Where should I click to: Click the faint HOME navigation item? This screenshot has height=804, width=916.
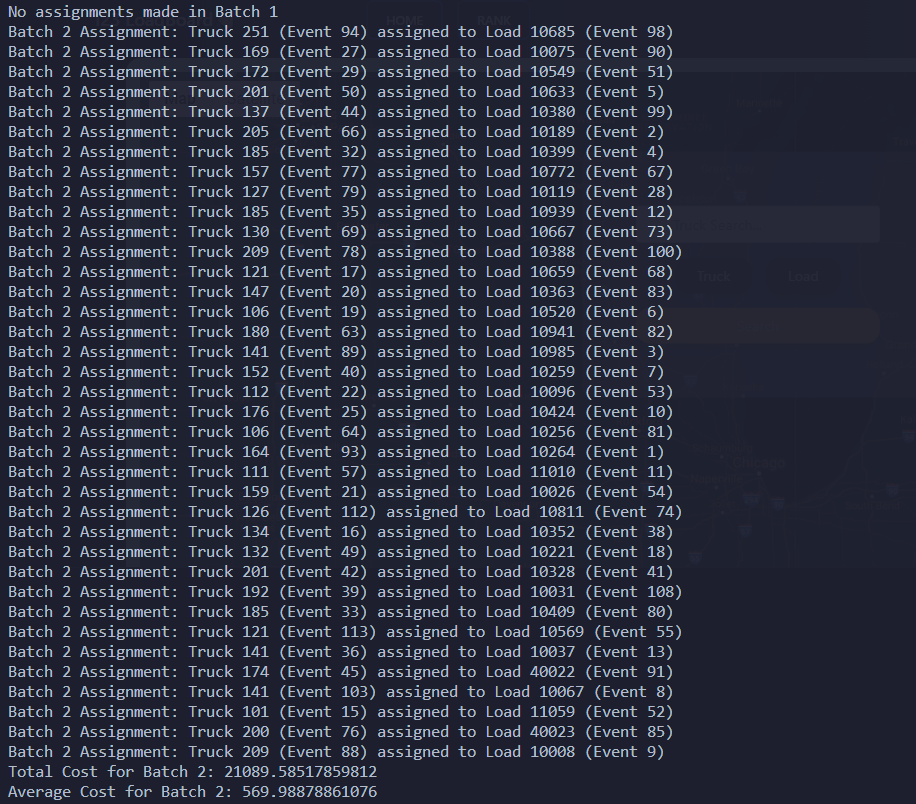pos(404,21)
